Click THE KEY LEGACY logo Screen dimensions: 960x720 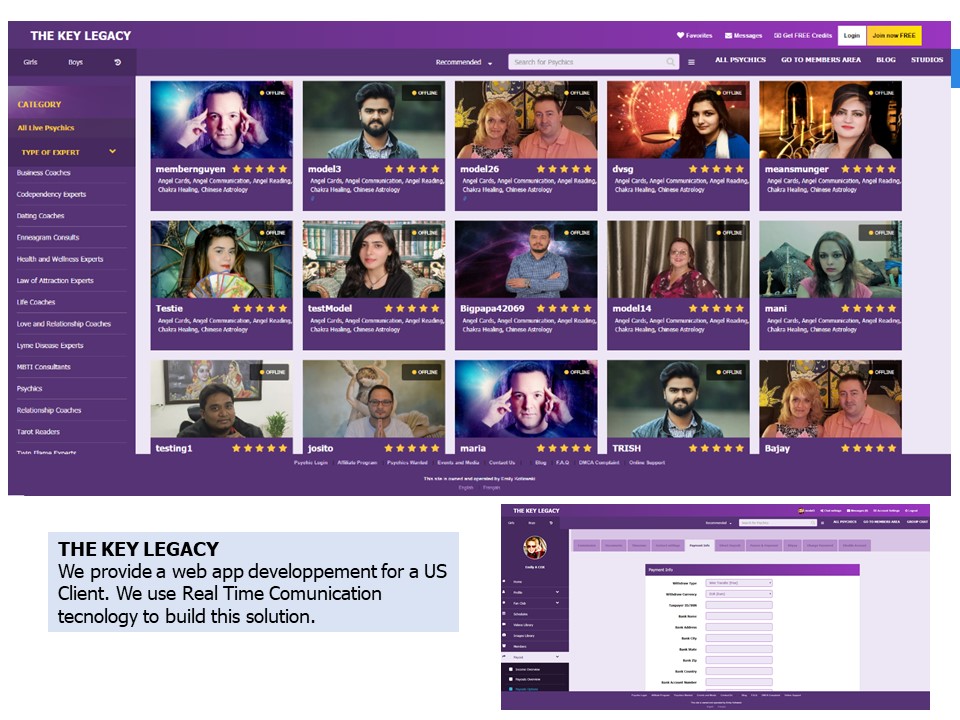81,36
